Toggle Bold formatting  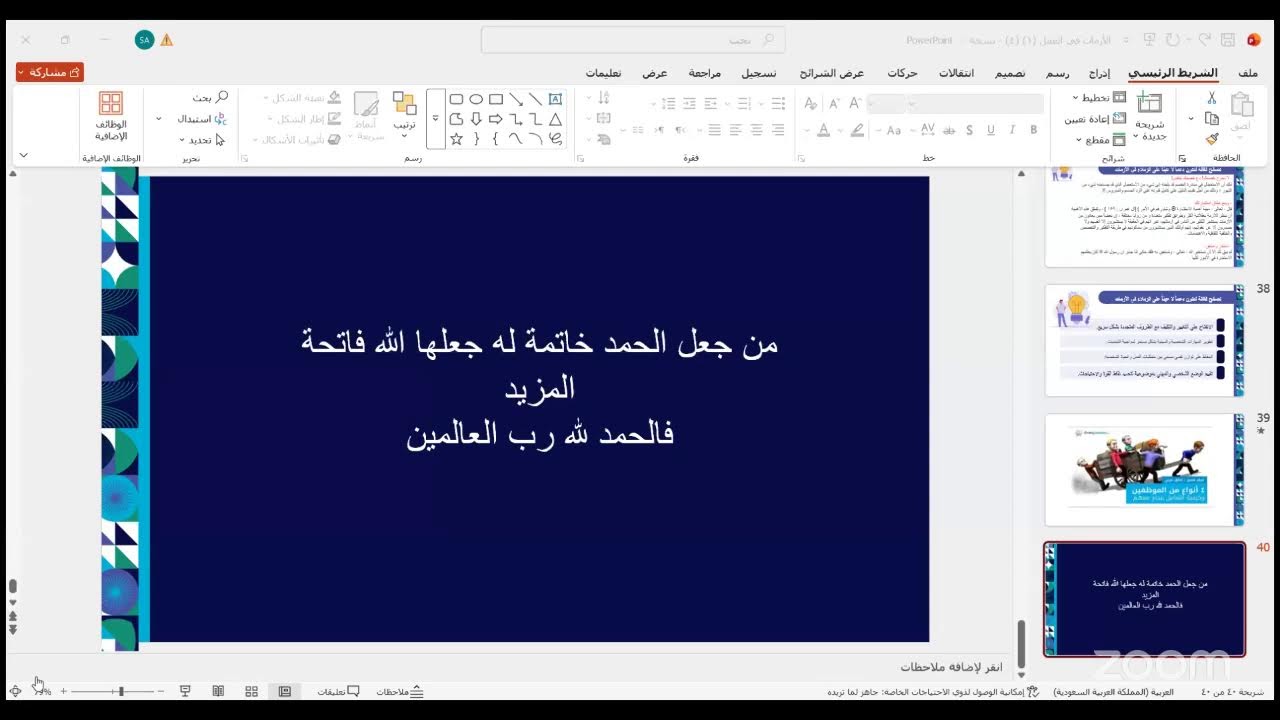tap(1034, 130)
